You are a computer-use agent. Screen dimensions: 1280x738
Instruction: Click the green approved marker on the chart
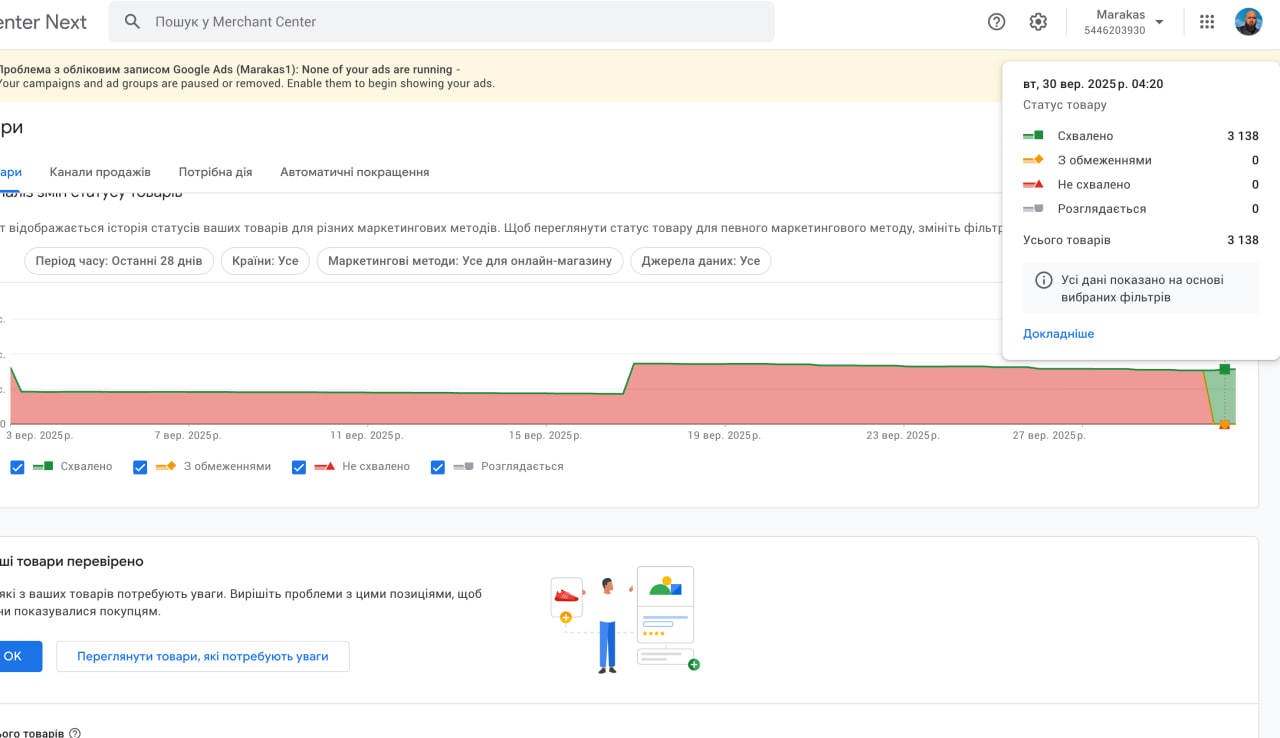1225,369
